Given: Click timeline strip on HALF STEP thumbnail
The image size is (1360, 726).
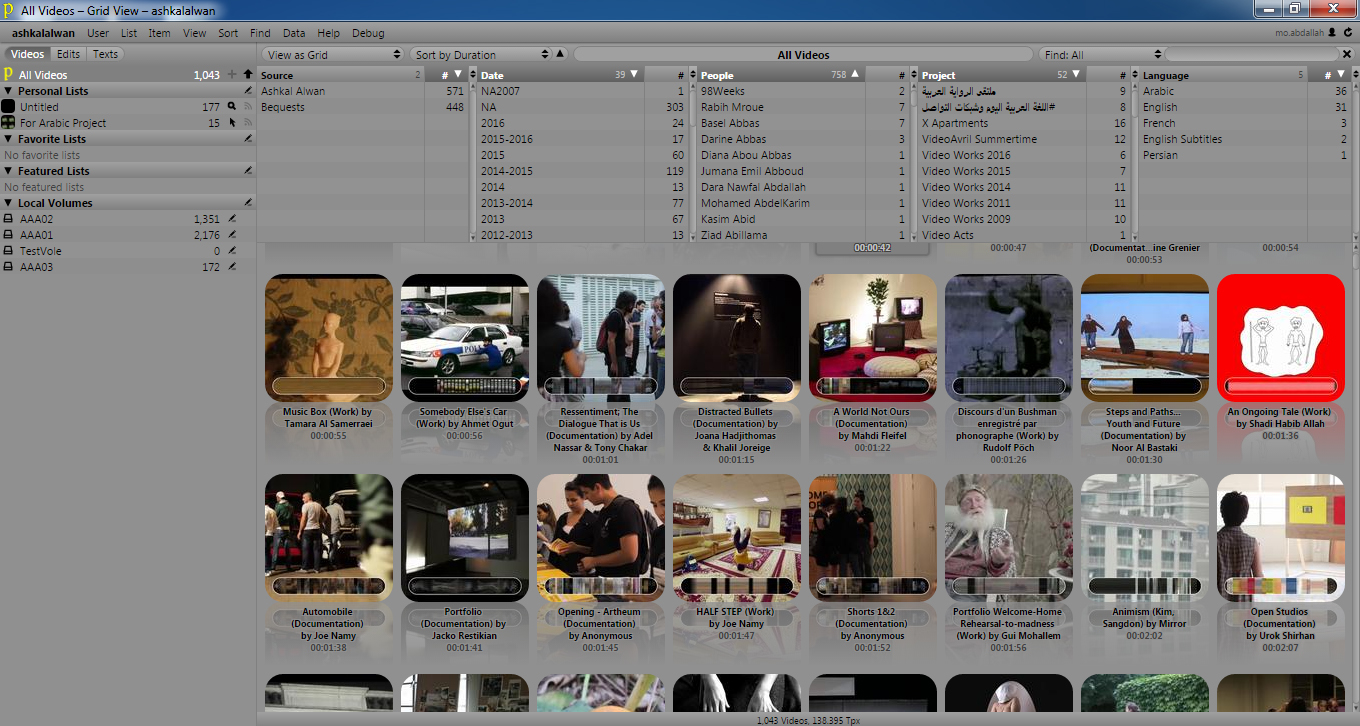Looking at the screenshot, I should pos(737,586).
